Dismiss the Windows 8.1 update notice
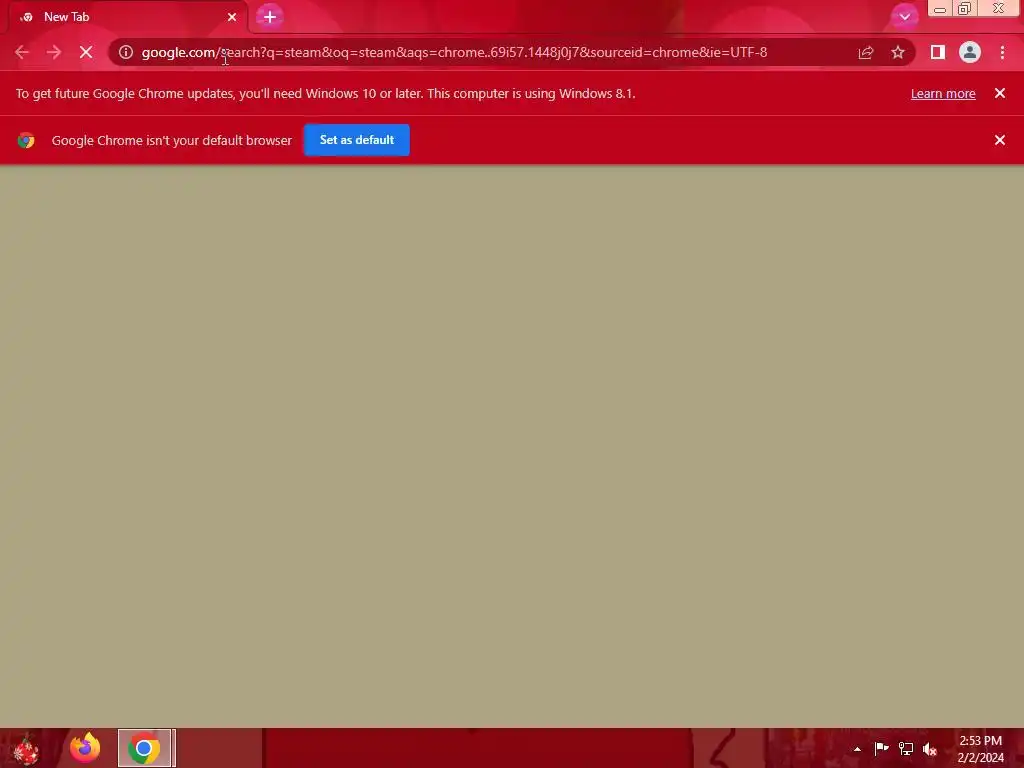This screenshot has width=1024, height=768. 1000,93
